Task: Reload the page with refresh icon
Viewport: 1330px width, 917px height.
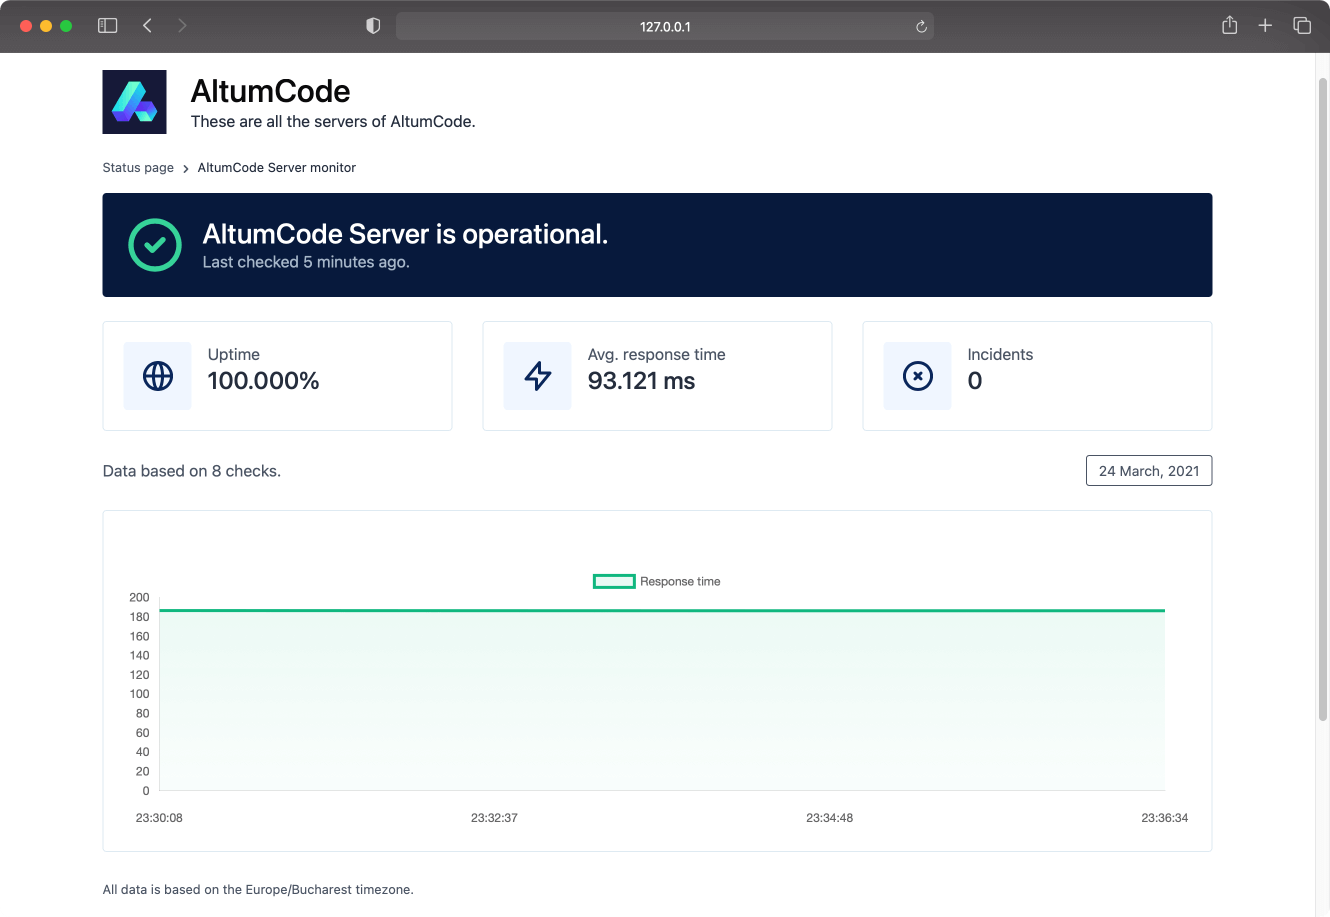Action: [x=921, y=27]
